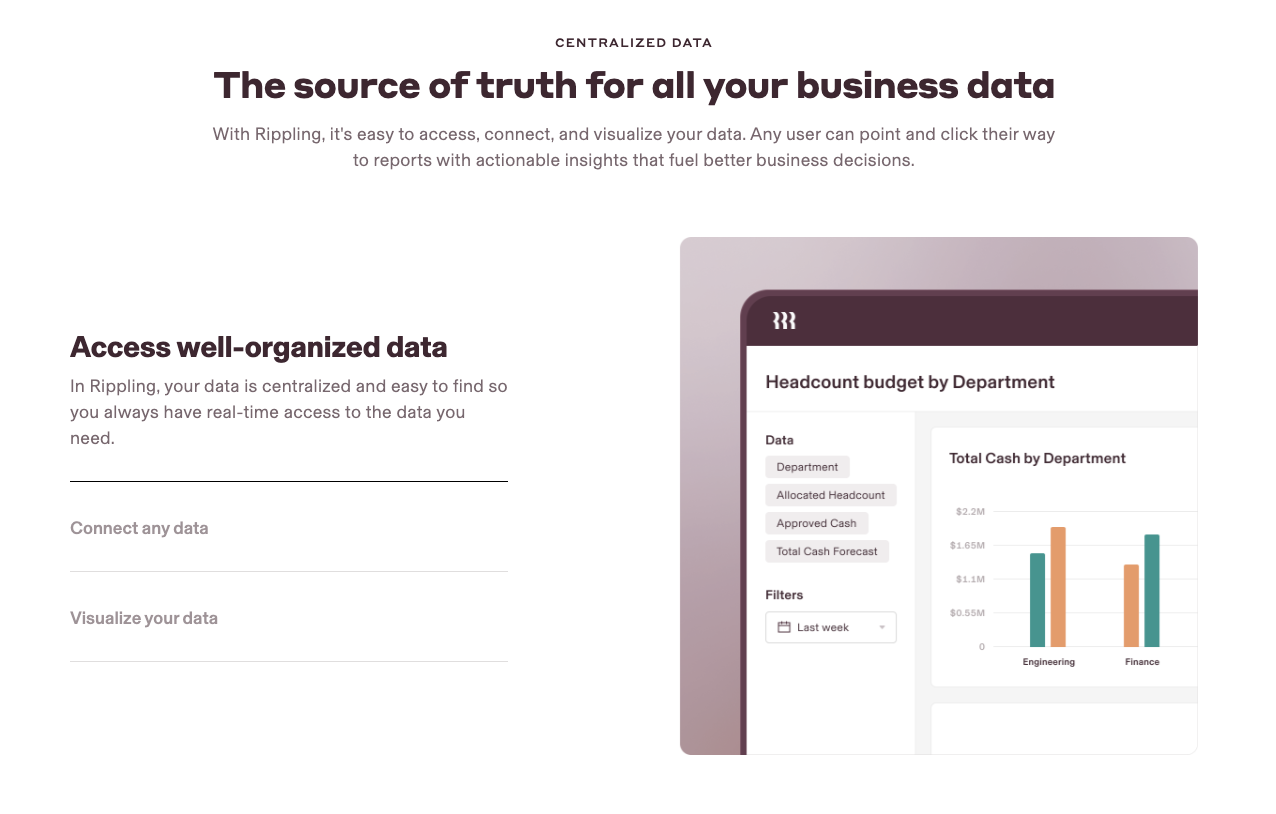Click the Total Cash by Department chart title

pos(1037,458)
